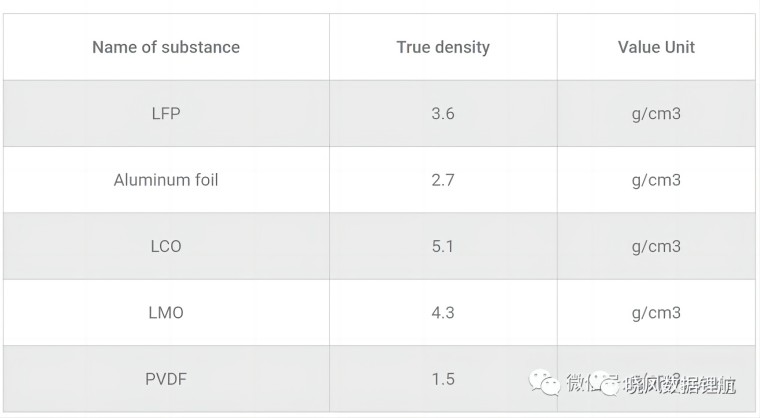Screen dimensions: 760x418
Task: Click the LFP substance cell
Action: (x=166, y=113)
